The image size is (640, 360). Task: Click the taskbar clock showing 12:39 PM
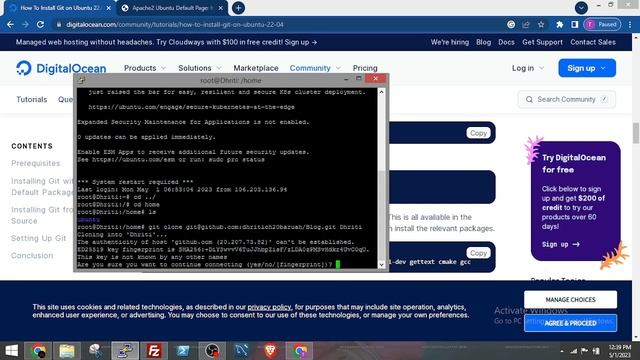(620, 351)
